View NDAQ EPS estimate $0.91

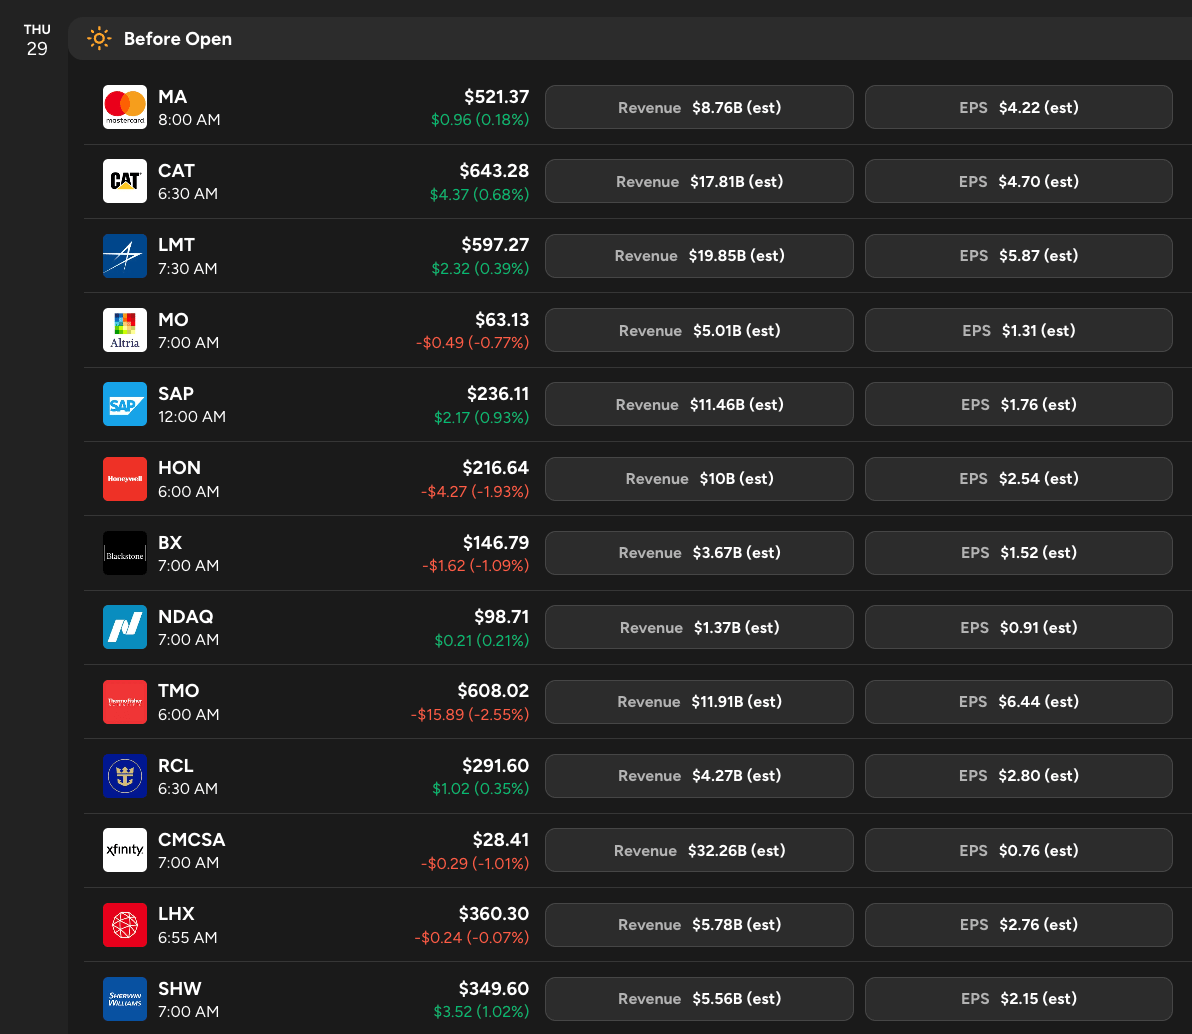1019,626
